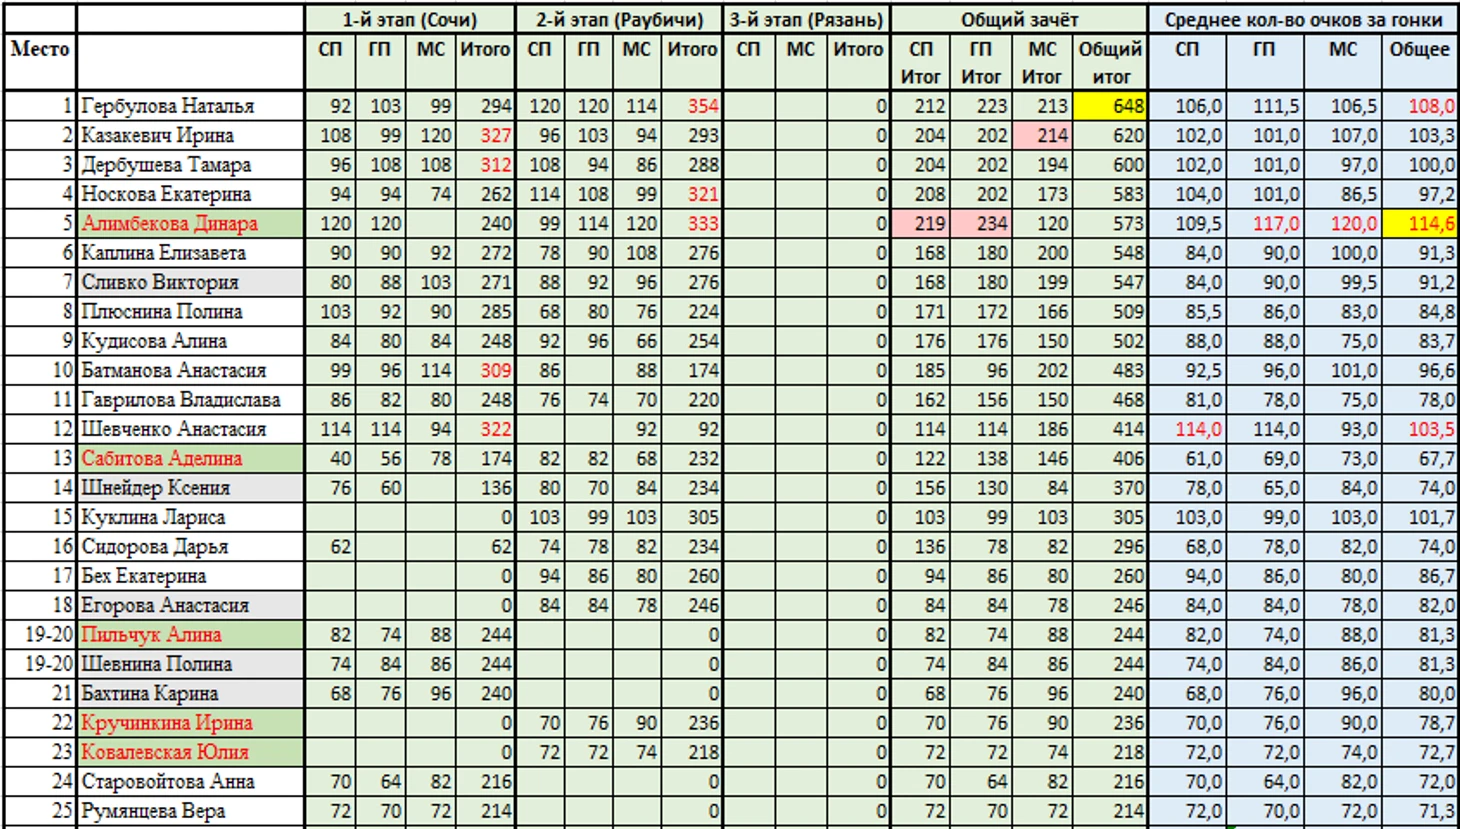Select the red 333 total for Алимбекова Динара

(x=692, y=223)
